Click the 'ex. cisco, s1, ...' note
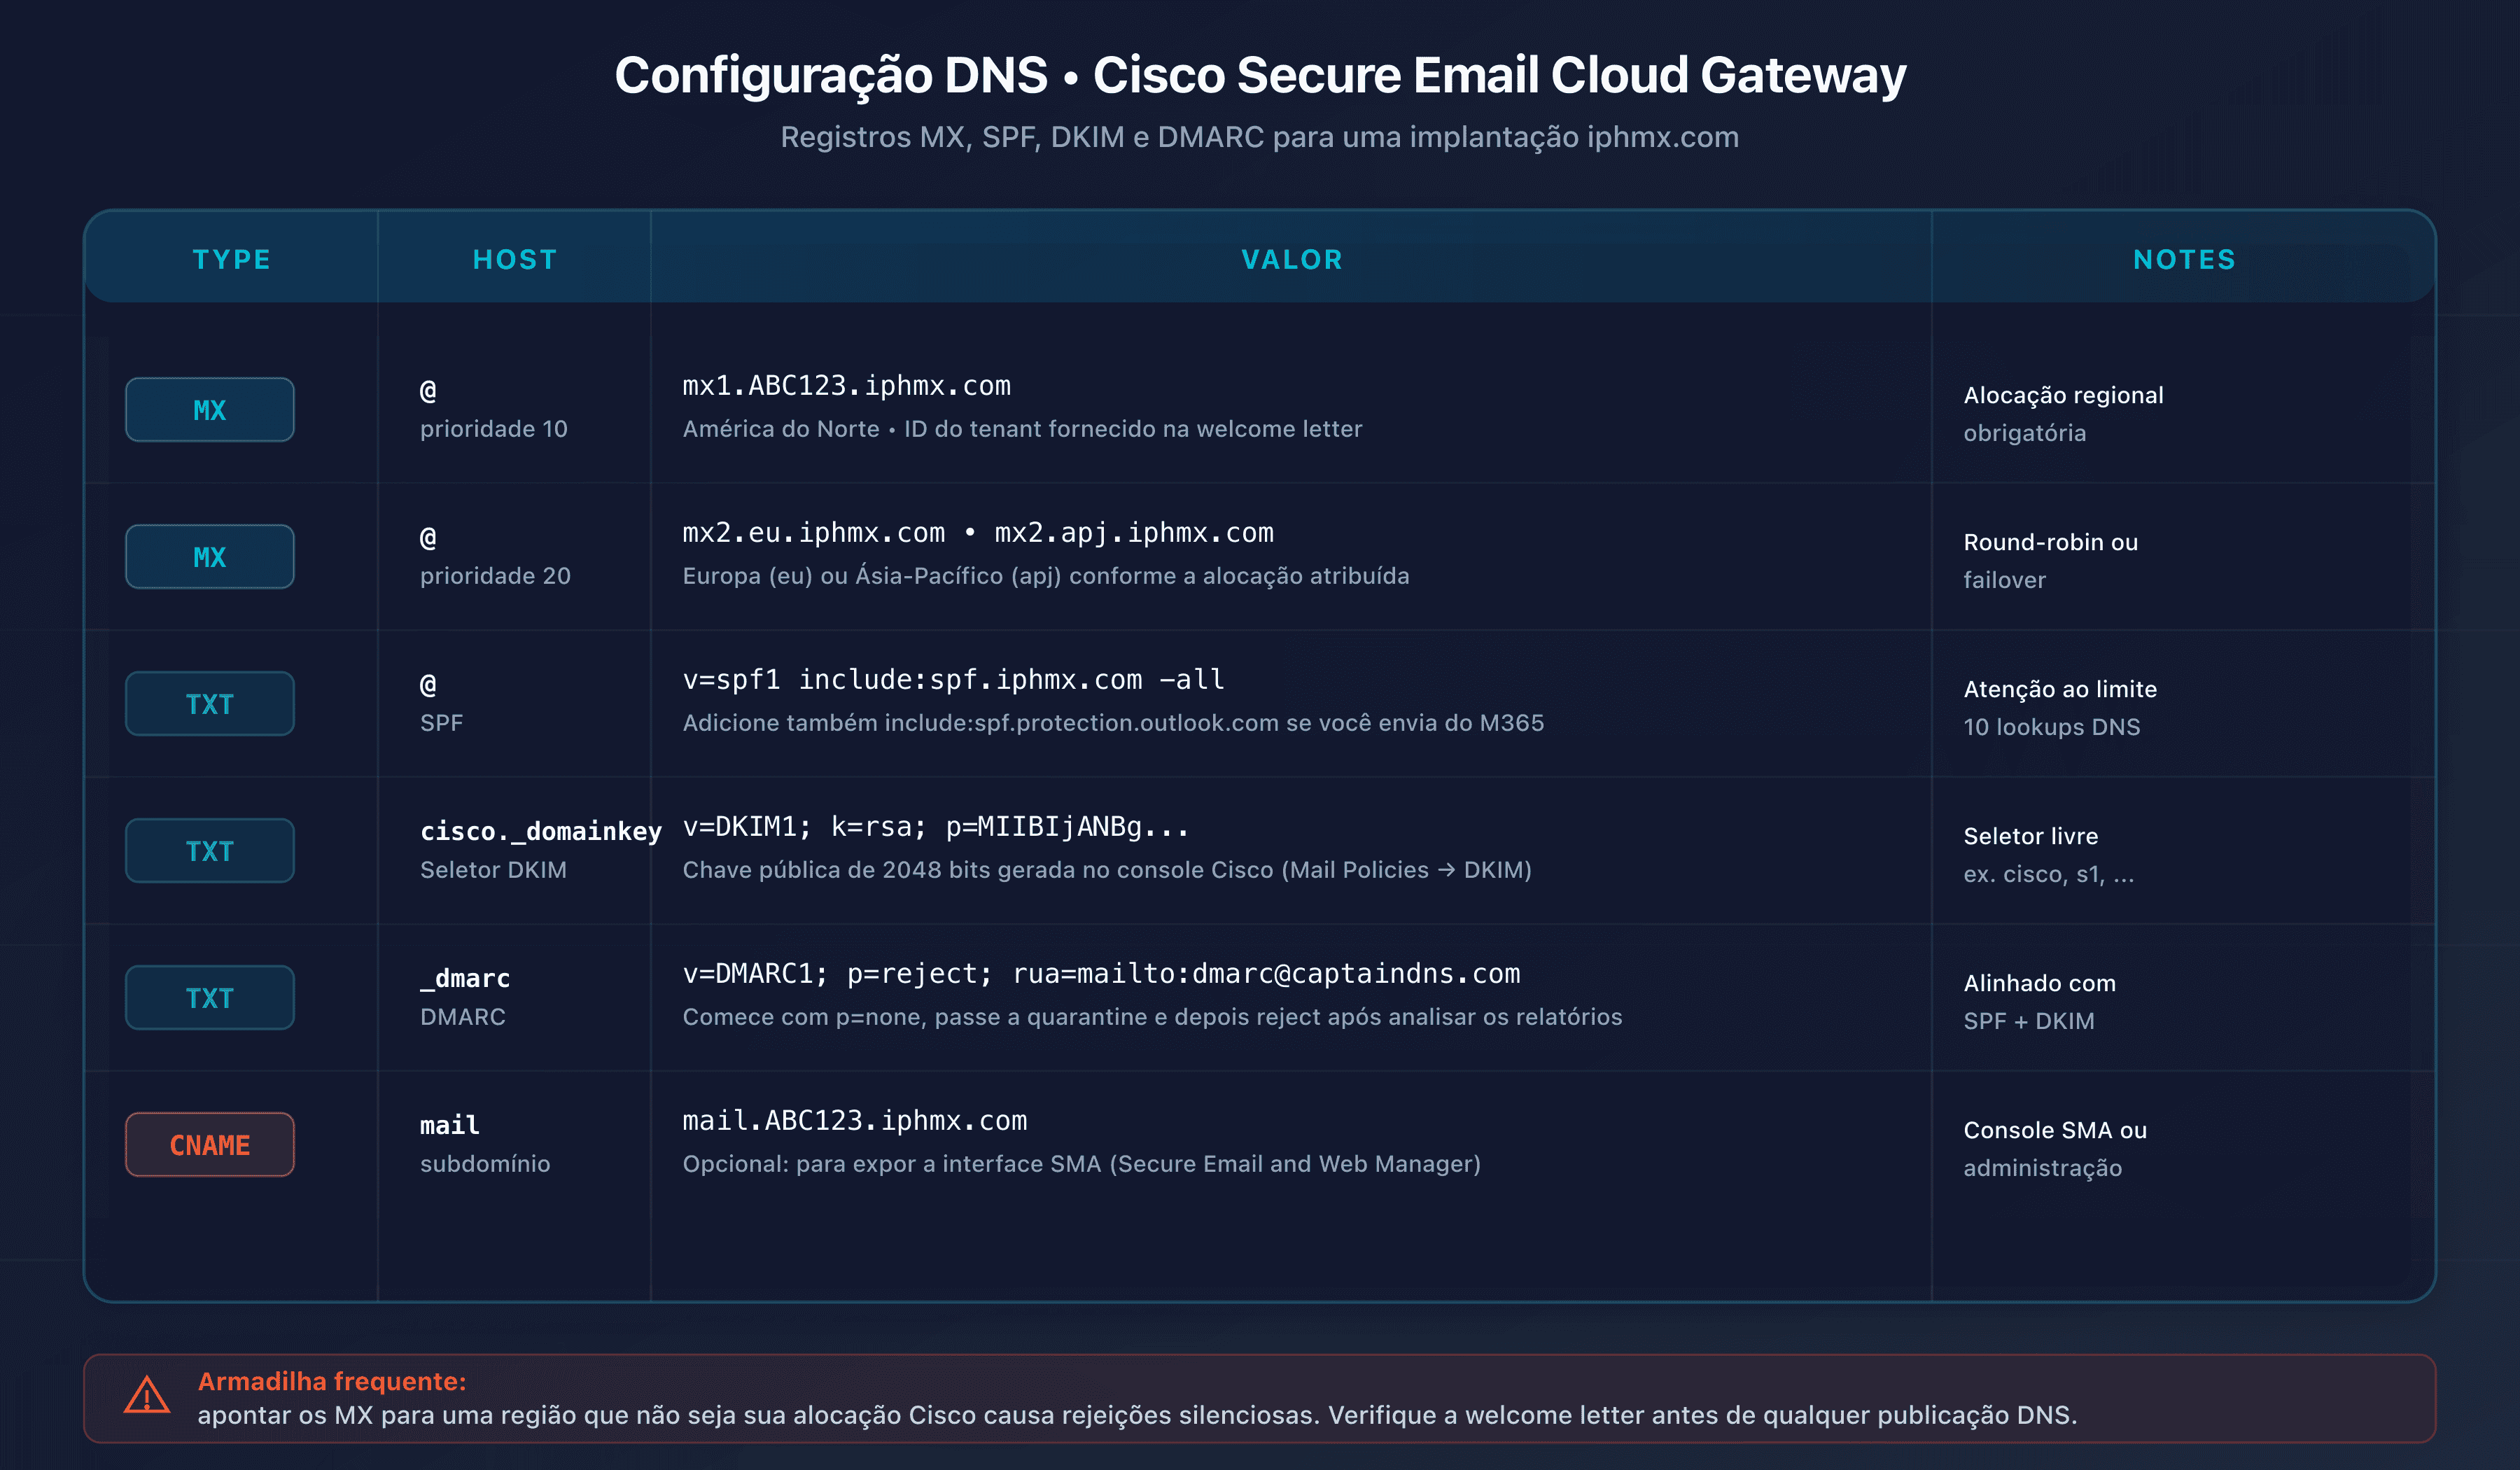Viewport: 2520px width, 1470px height. tap(2048, 875)
